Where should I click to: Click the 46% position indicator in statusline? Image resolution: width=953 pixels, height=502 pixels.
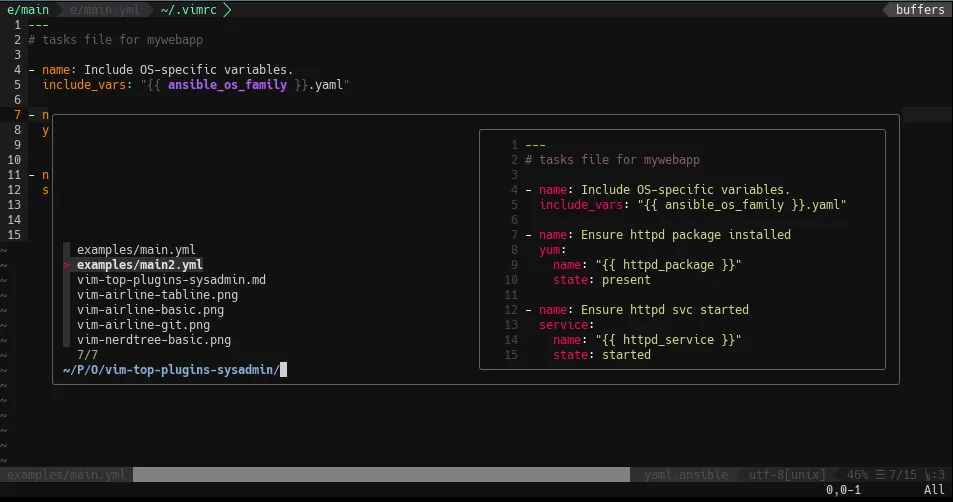click(x=857, y=474)
